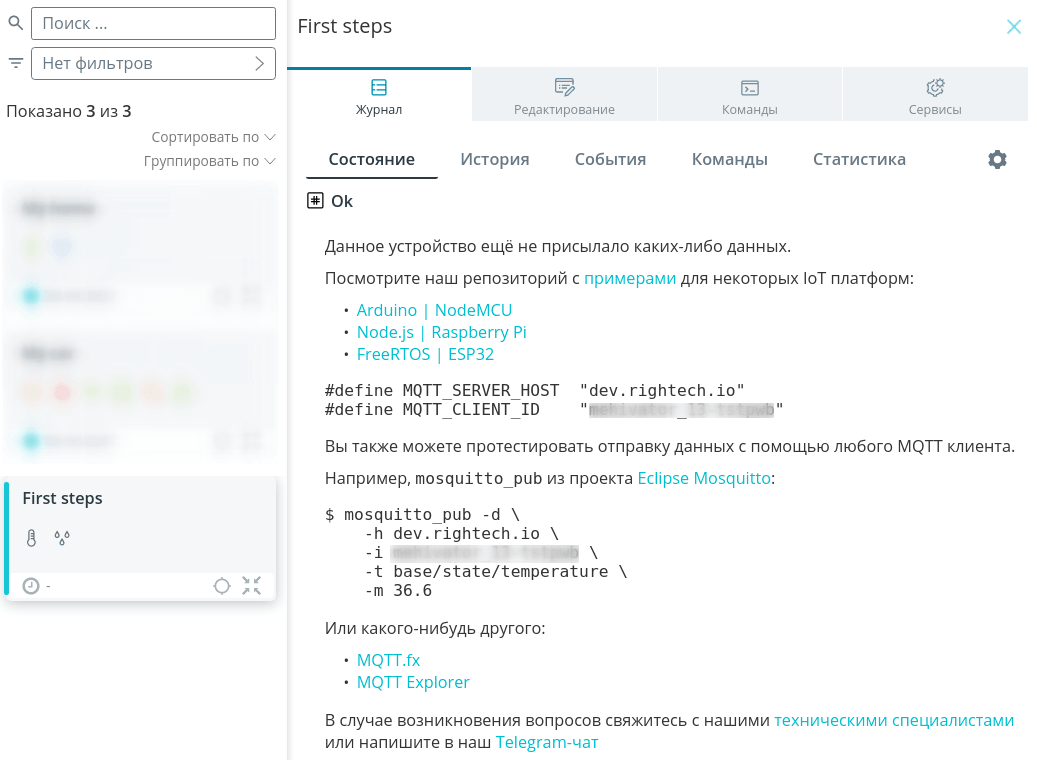The image size is (1037, 760).
Task: Open the Arduino | NodeMCU link
Action: coord(434,310)
